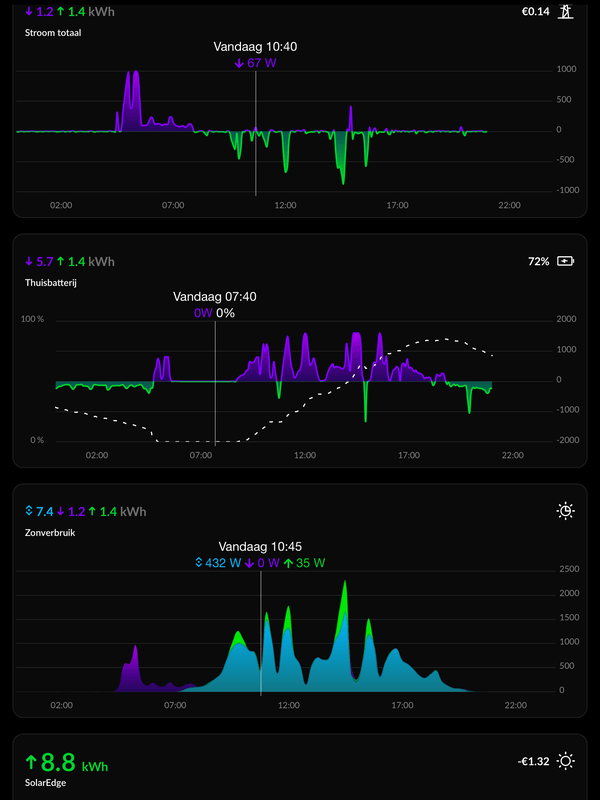Screen dimensions: 600x800
Task: Tap the purple down arrow next to 67 W
Action: [239, 63]
